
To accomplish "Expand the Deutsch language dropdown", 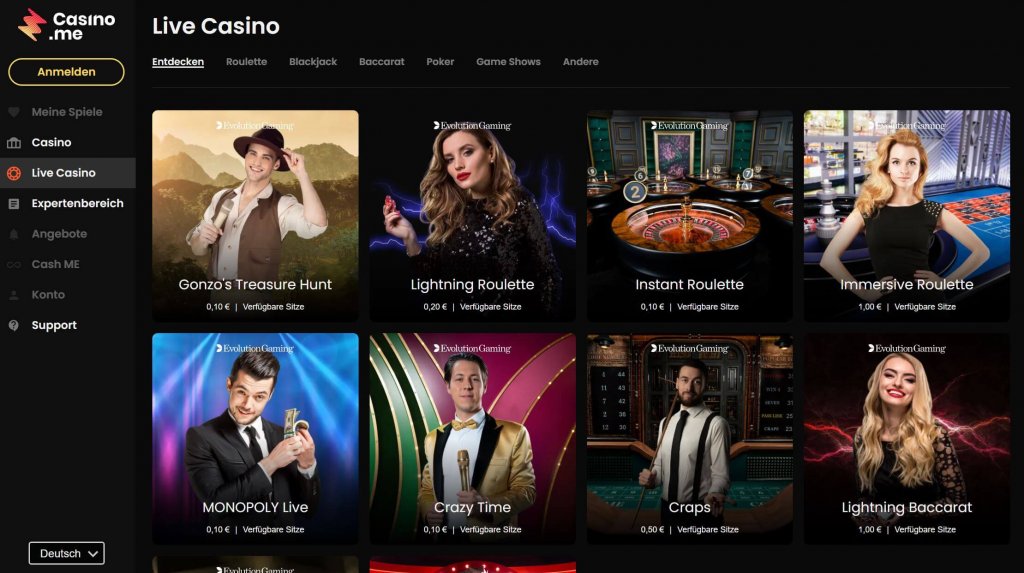I will pyautogui.click(x=67, y=553).
